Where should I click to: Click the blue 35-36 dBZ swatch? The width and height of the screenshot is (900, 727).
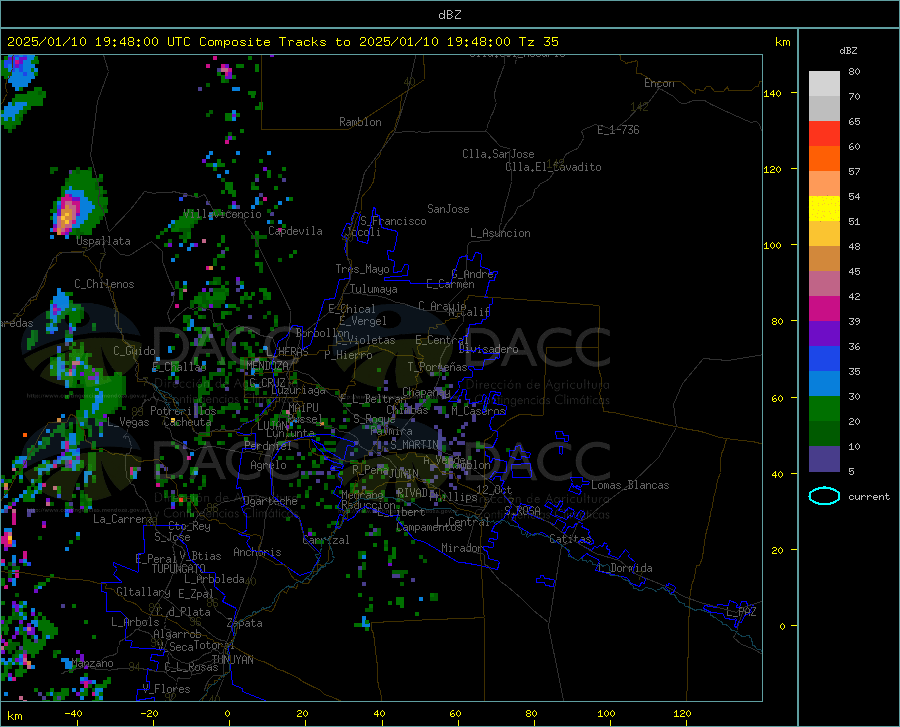[x=824, y=359]
